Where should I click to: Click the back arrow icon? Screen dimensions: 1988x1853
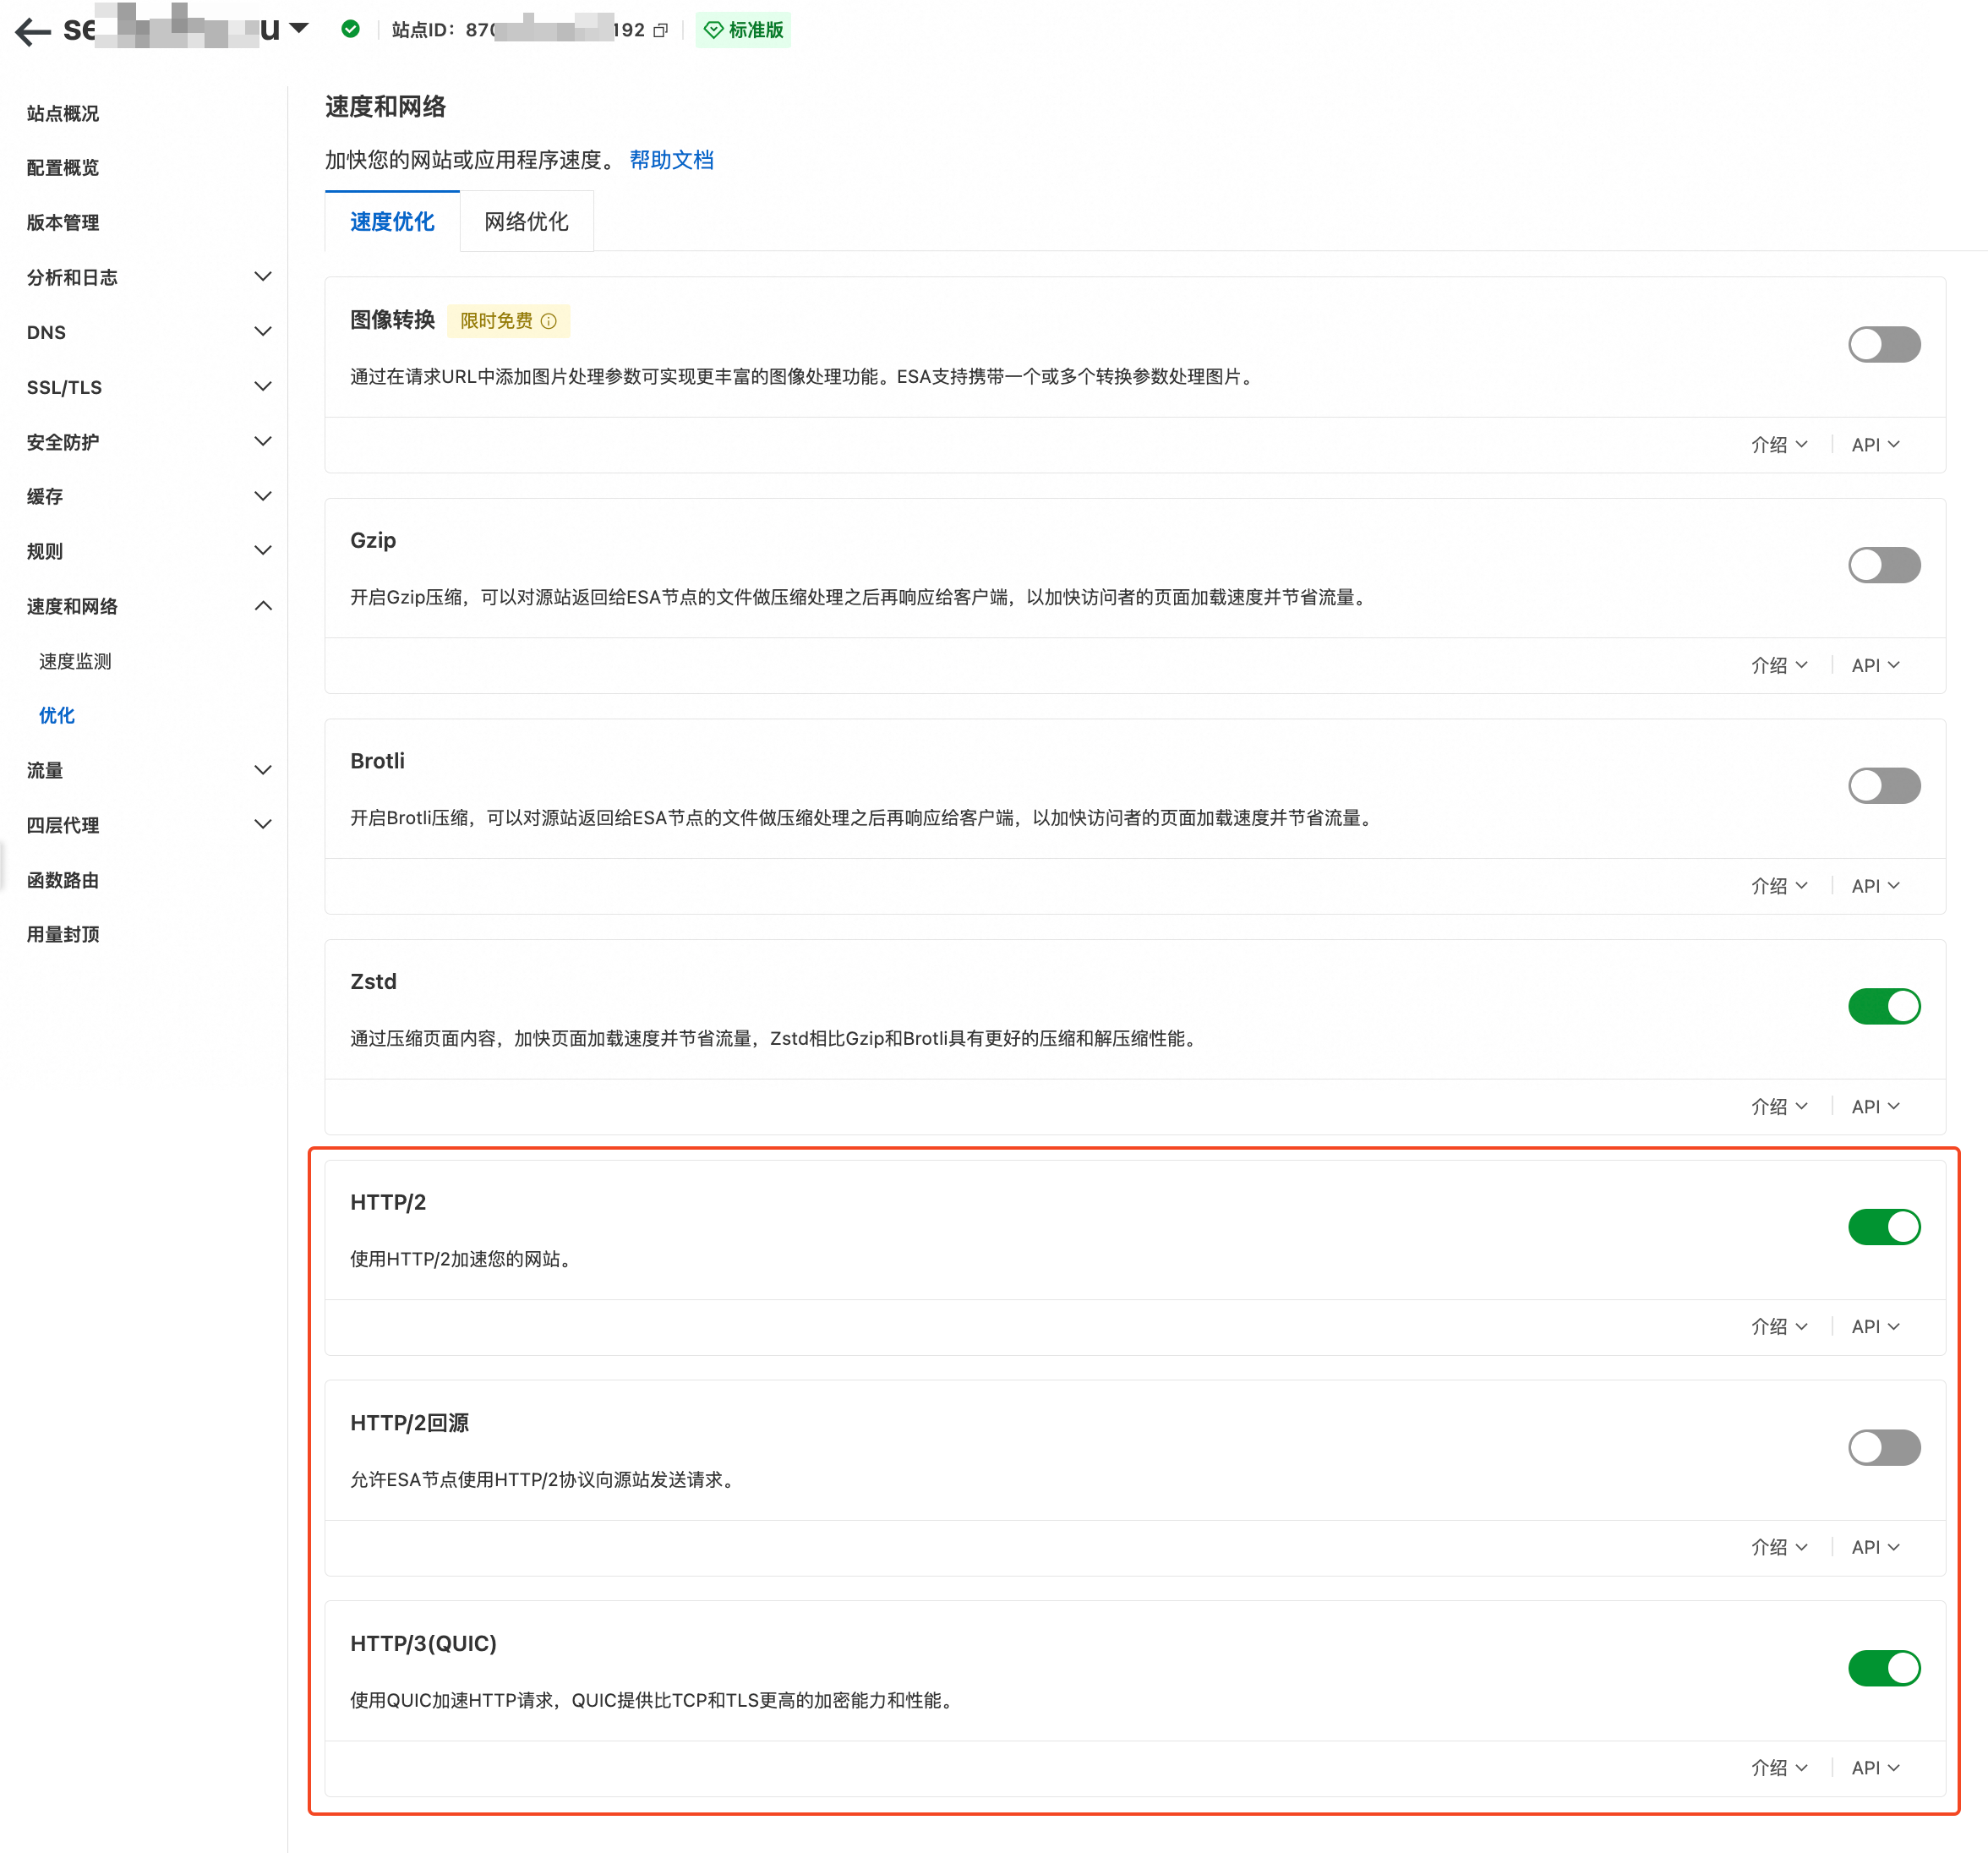[33, 31]
